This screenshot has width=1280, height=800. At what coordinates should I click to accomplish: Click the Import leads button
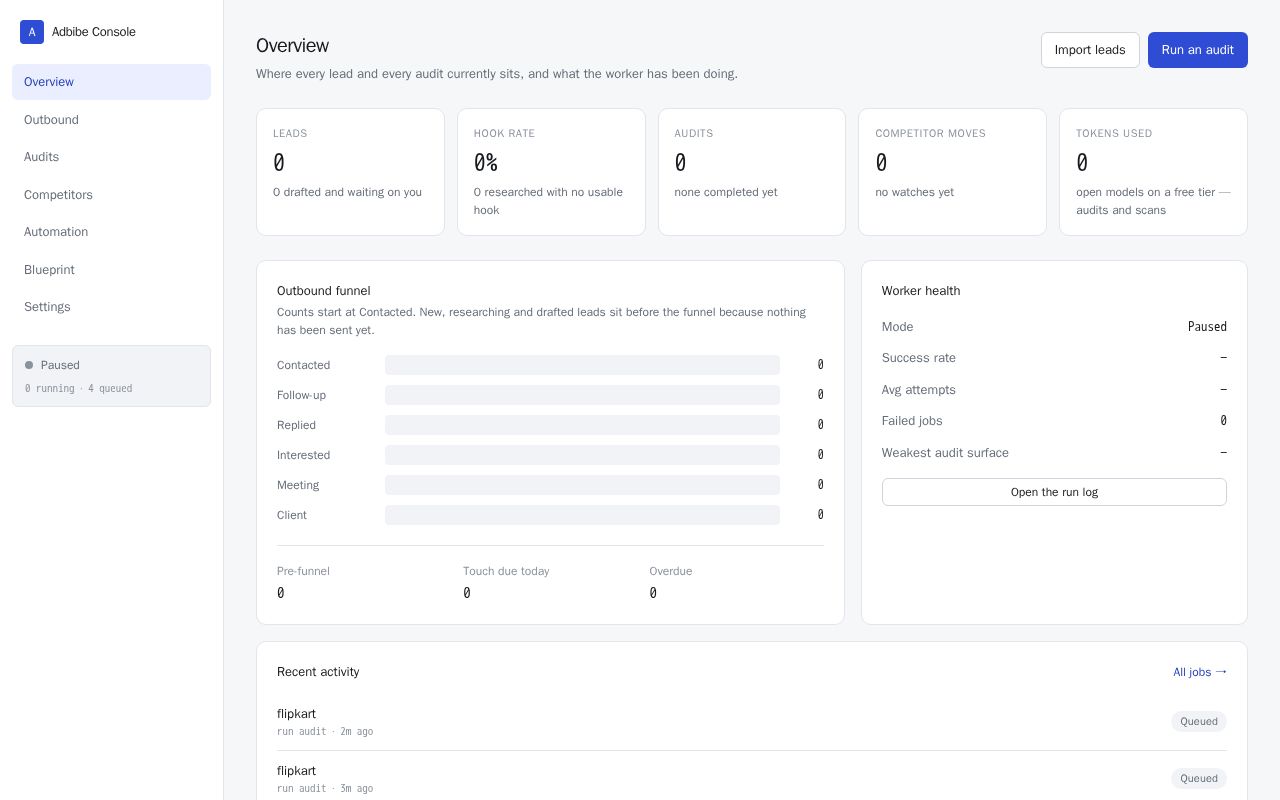1090,50
